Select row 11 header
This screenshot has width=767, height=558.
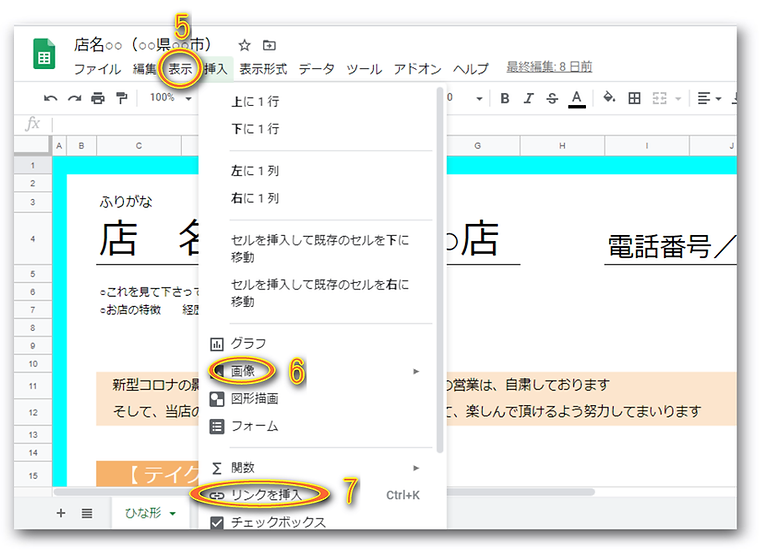(x=33, y=386)
